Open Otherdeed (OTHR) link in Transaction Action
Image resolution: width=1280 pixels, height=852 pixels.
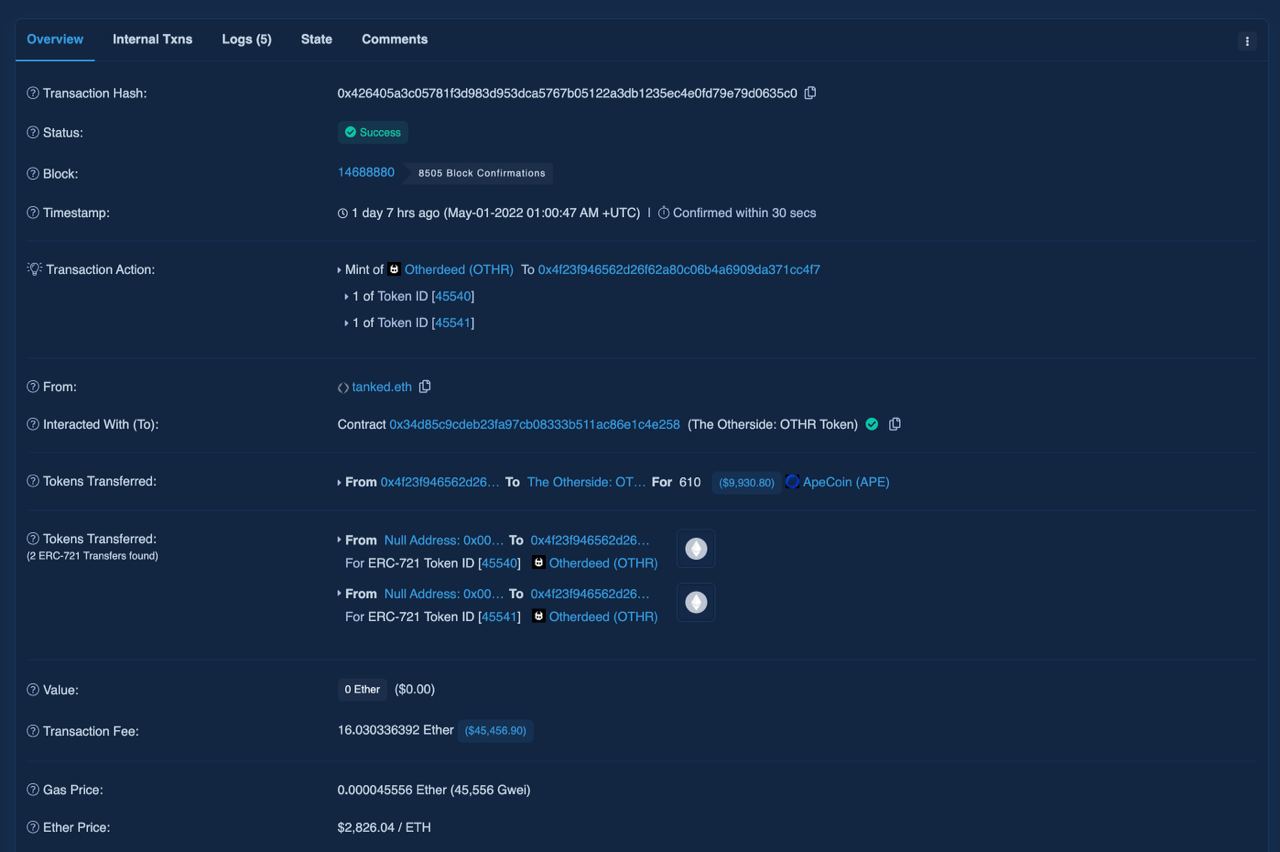pyautogui.click(x=459, y=269)
